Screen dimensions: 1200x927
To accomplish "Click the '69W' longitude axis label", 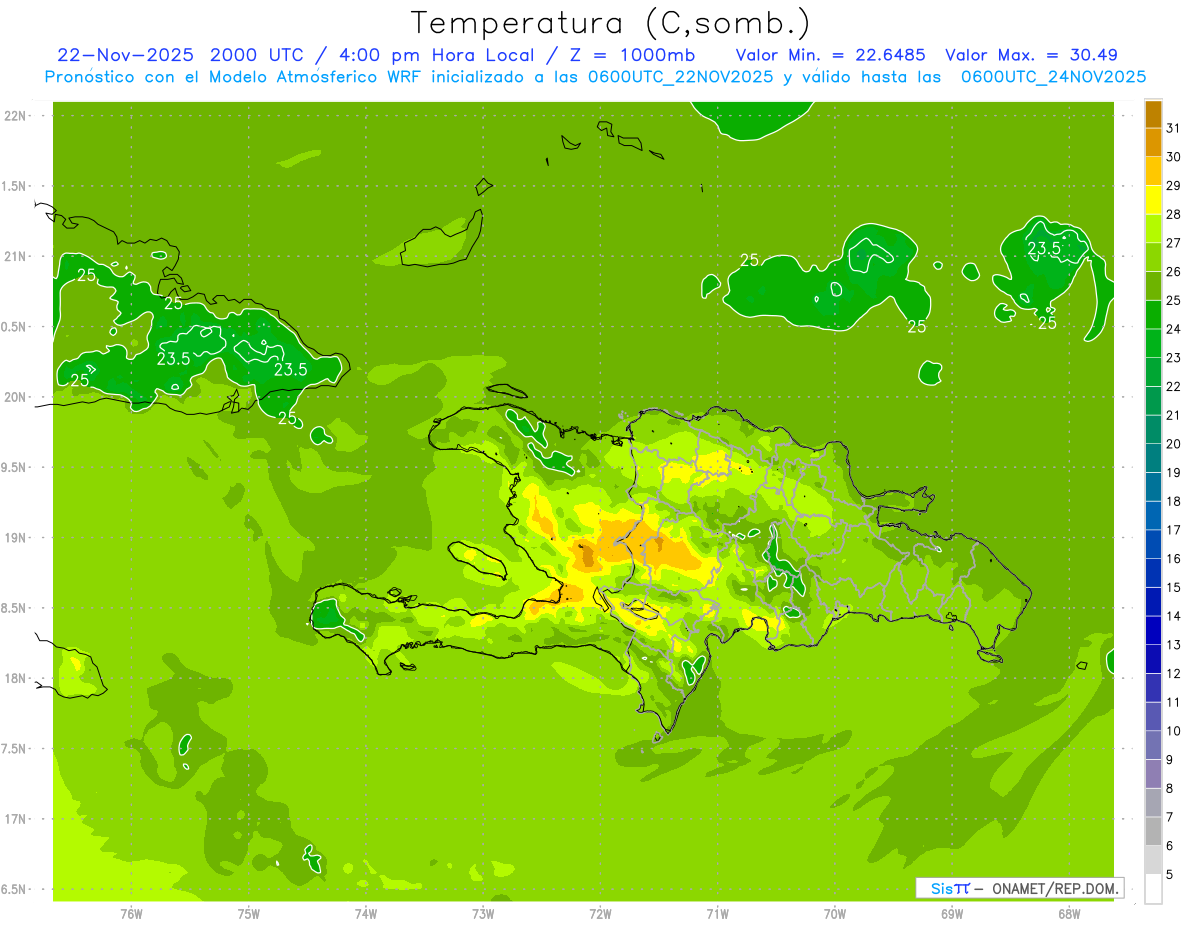I will tap(952, 913).
